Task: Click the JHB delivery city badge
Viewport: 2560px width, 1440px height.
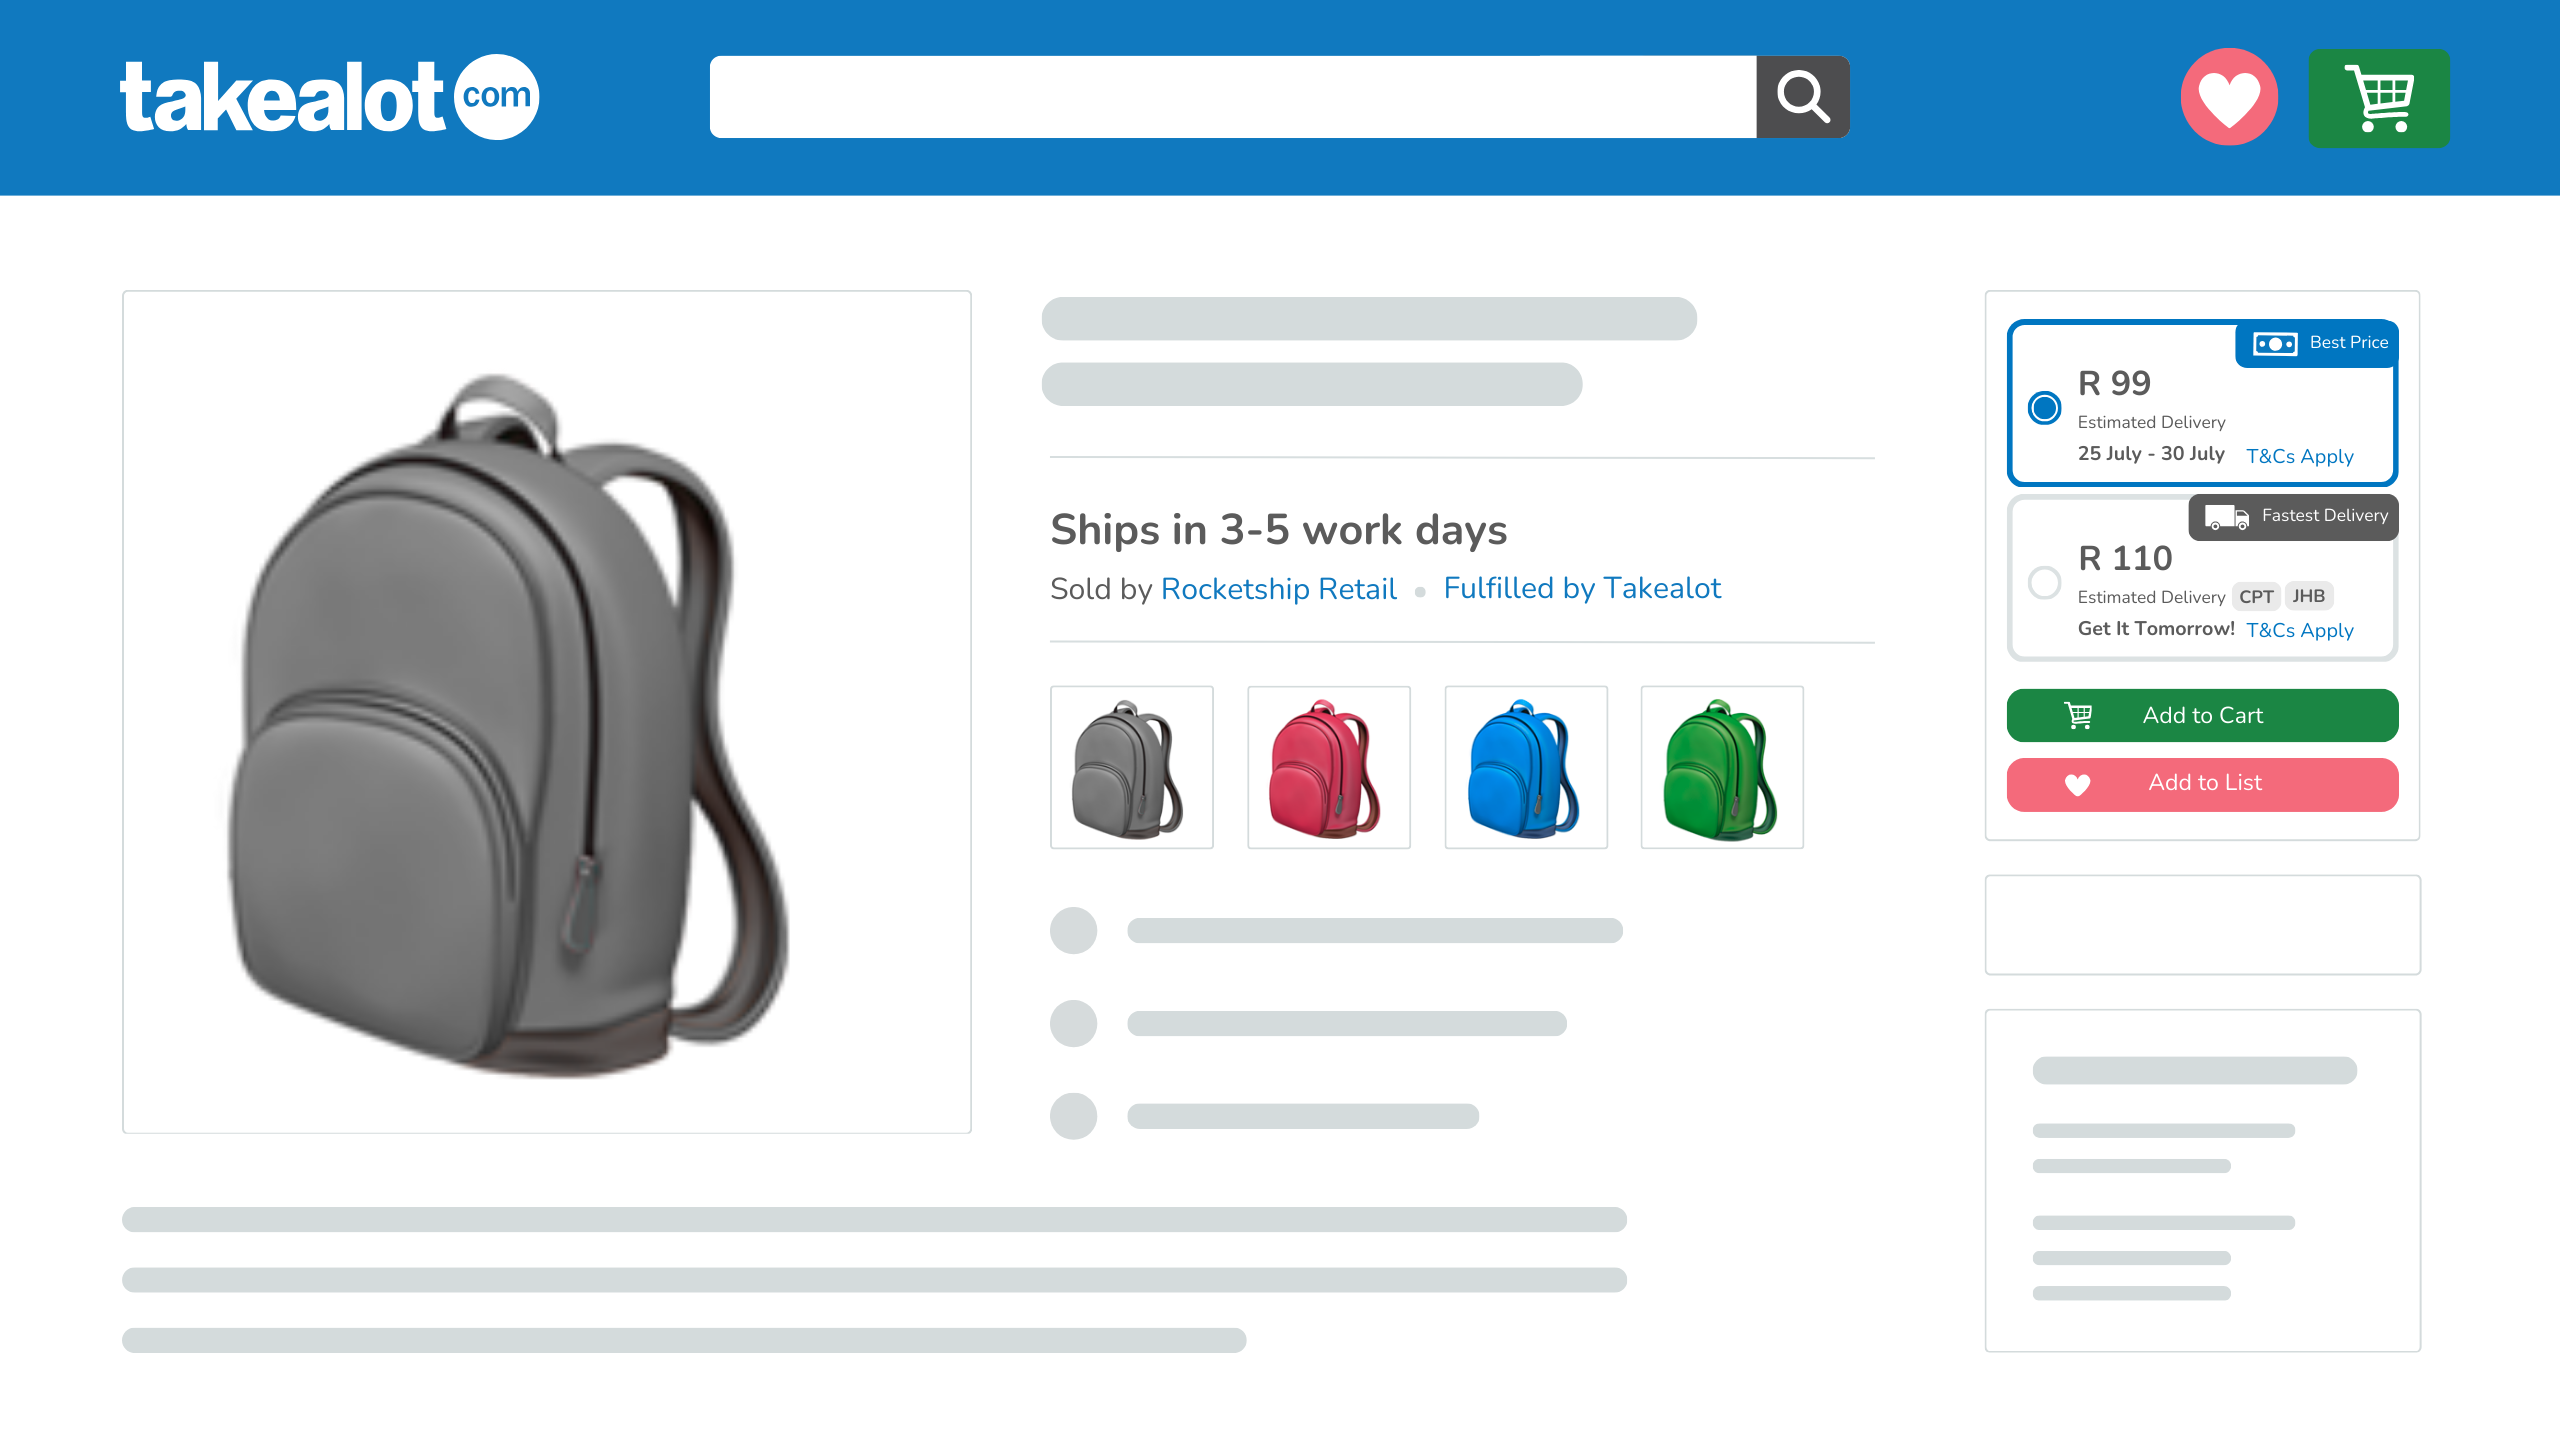Action: pos(2308,596)
